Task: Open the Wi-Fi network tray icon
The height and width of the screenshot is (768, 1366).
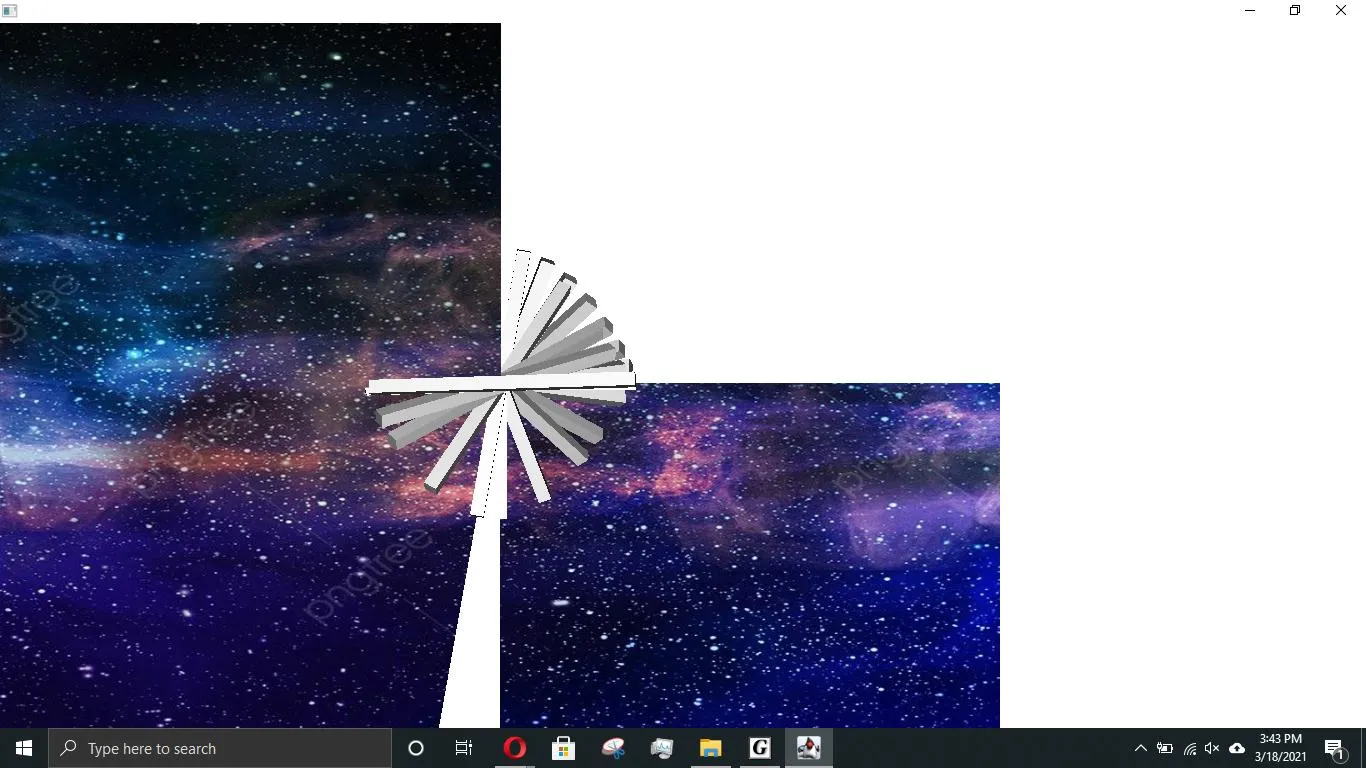Action: (x=1189, y=748)
